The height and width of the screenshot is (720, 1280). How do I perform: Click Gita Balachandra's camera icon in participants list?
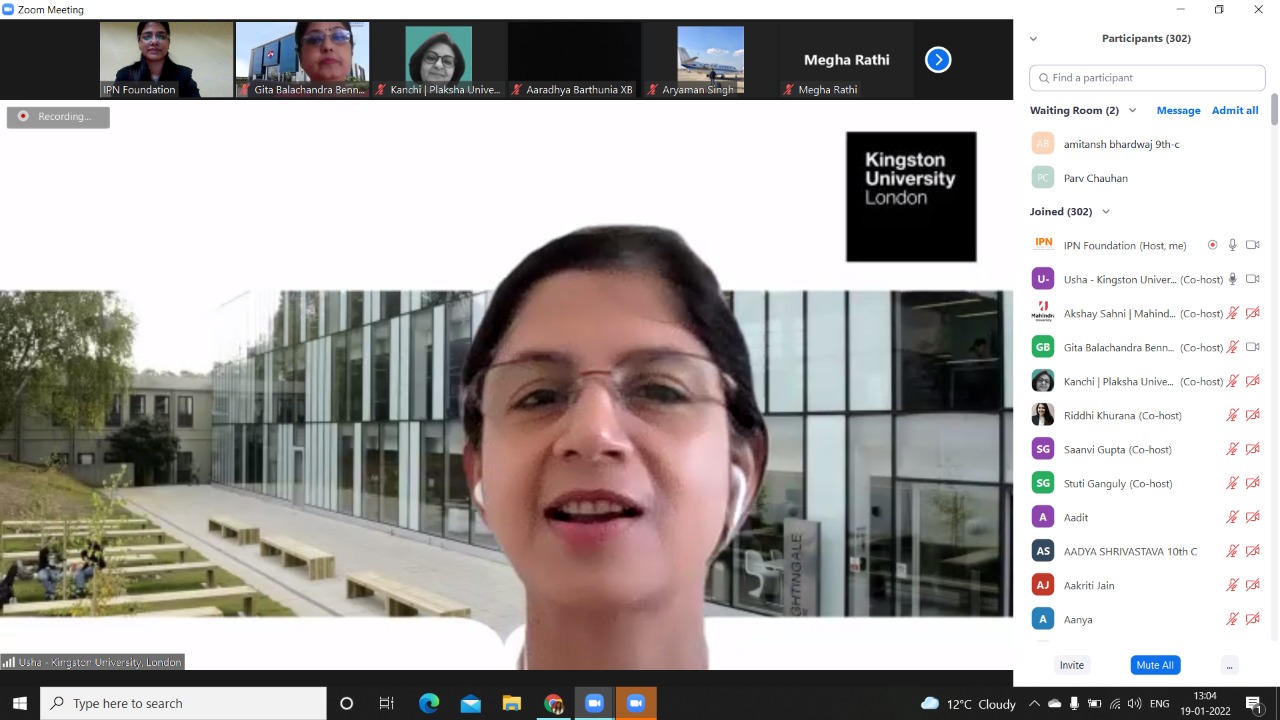point(1252,347)
